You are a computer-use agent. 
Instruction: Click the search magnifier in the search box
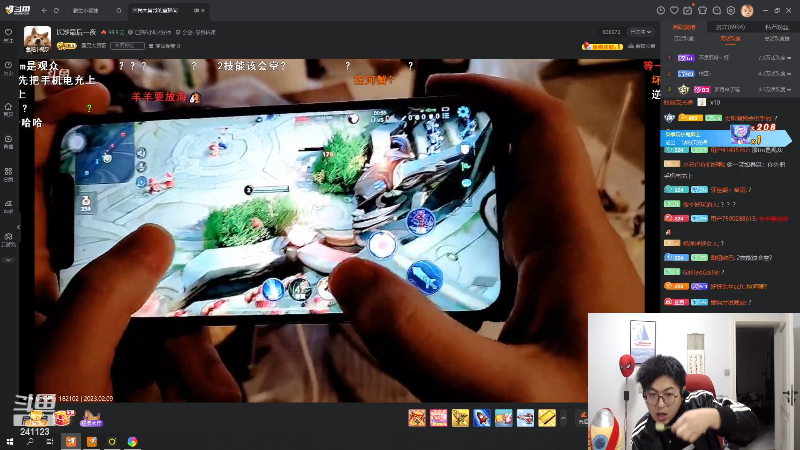118,10
